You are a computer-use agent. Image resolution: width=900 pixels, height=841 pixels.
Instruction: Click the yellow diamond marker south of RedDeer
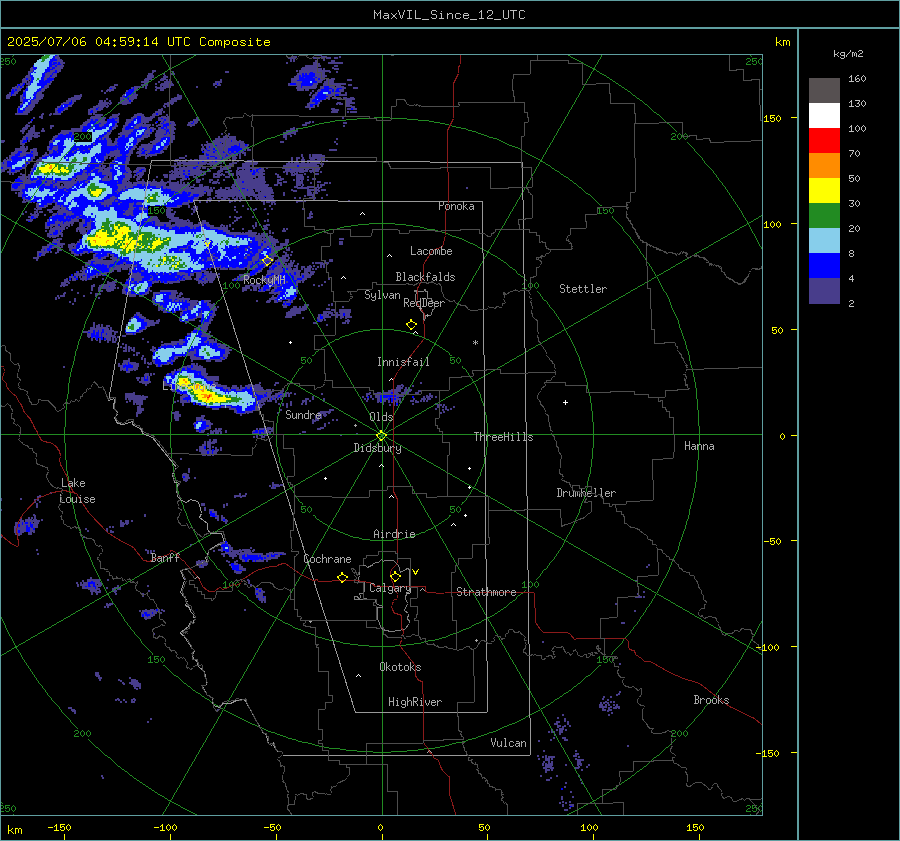point(412,325)
